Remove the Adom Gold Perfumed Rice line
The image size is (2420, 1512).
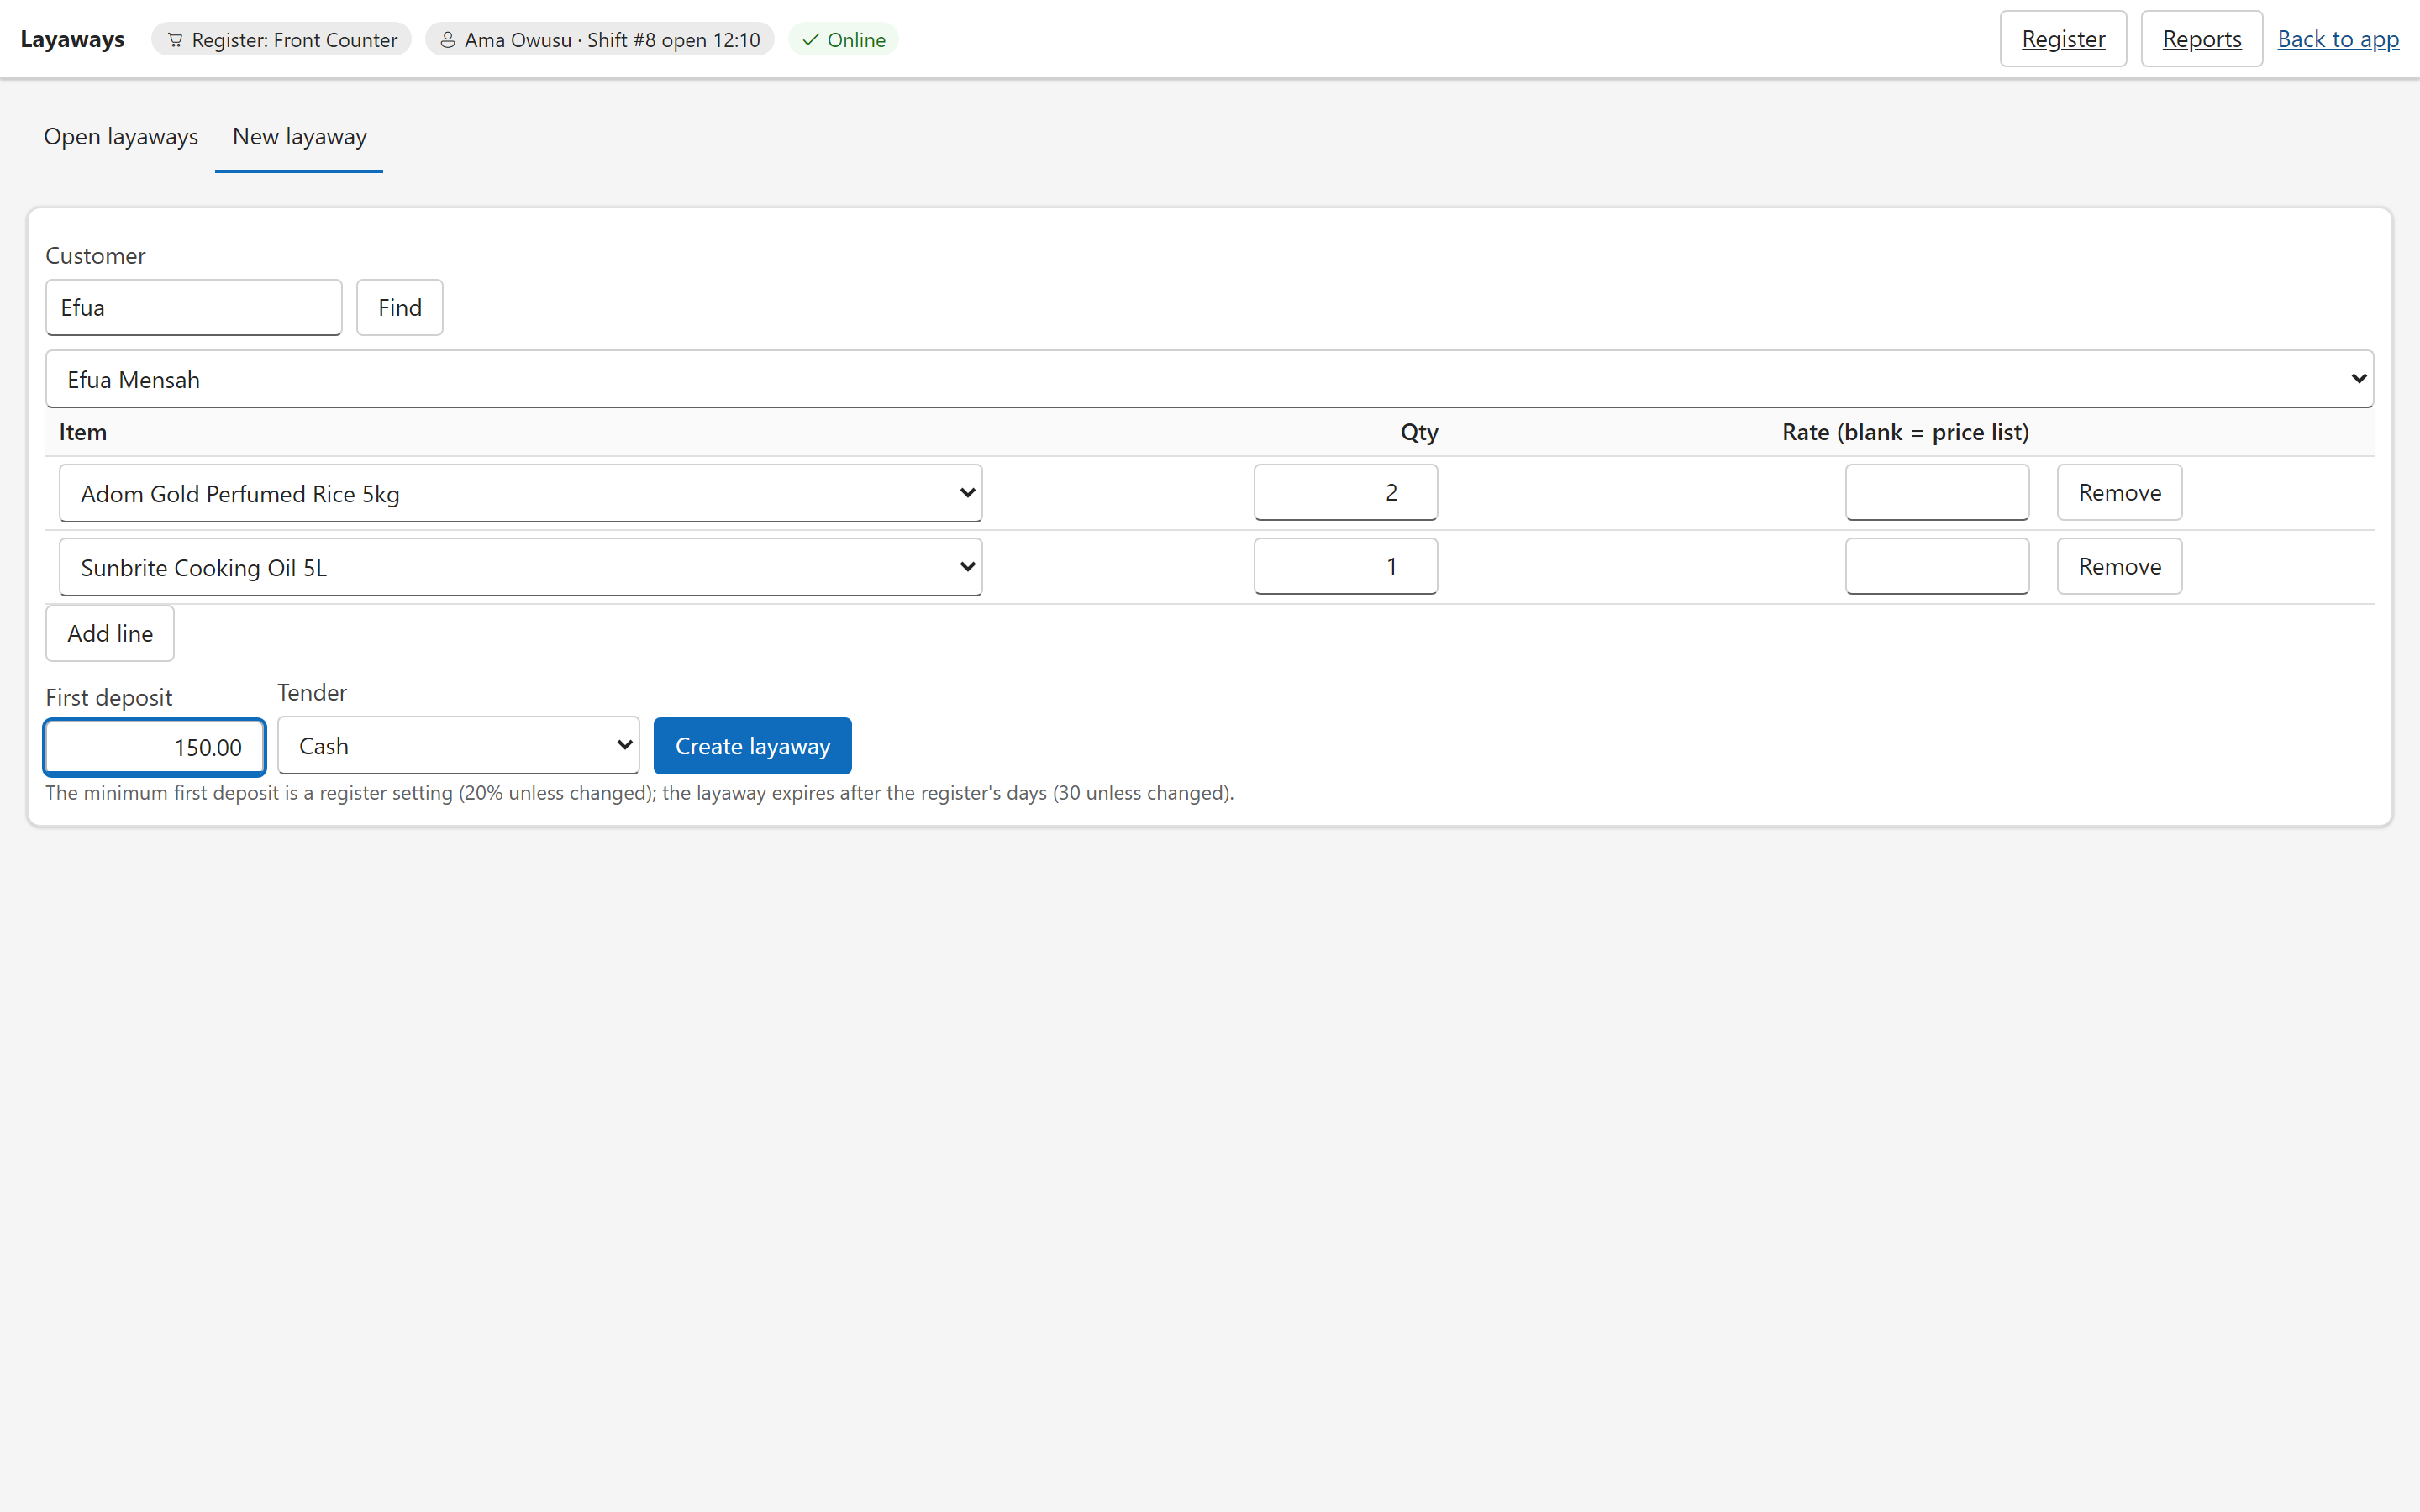(2119, 492)
